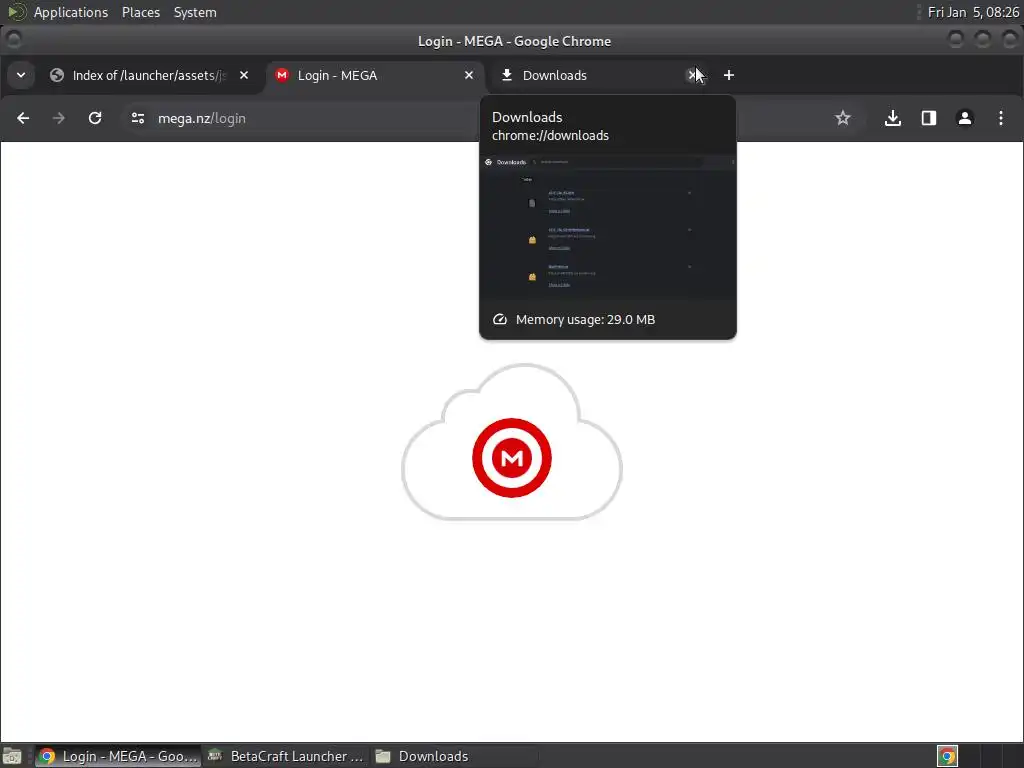
Task: Click 'chrome://downloads' text in tab preview
Action: [550, 135]
